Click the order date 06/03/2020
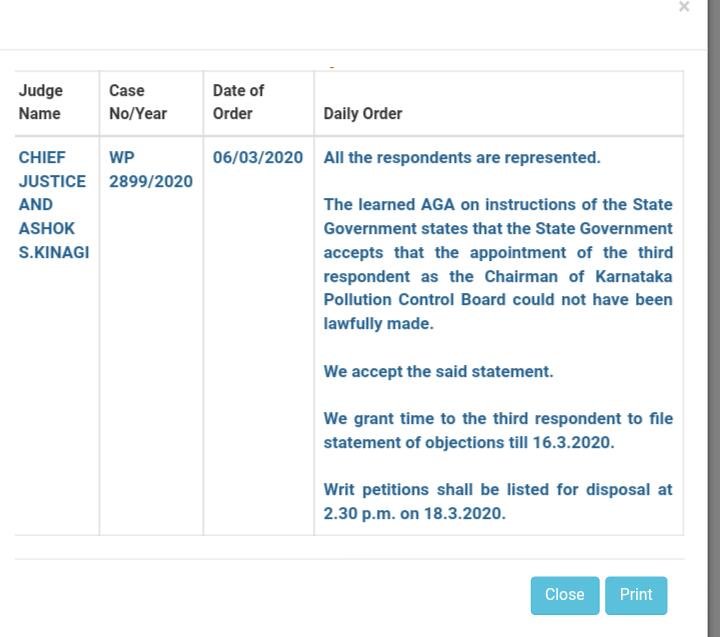 (x=258, y=158)
